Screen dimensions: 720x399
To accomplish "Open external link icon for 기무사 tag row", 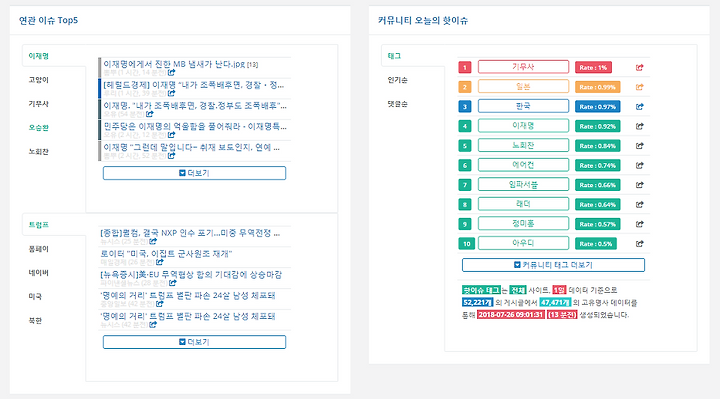I will (x=639, y=67).
